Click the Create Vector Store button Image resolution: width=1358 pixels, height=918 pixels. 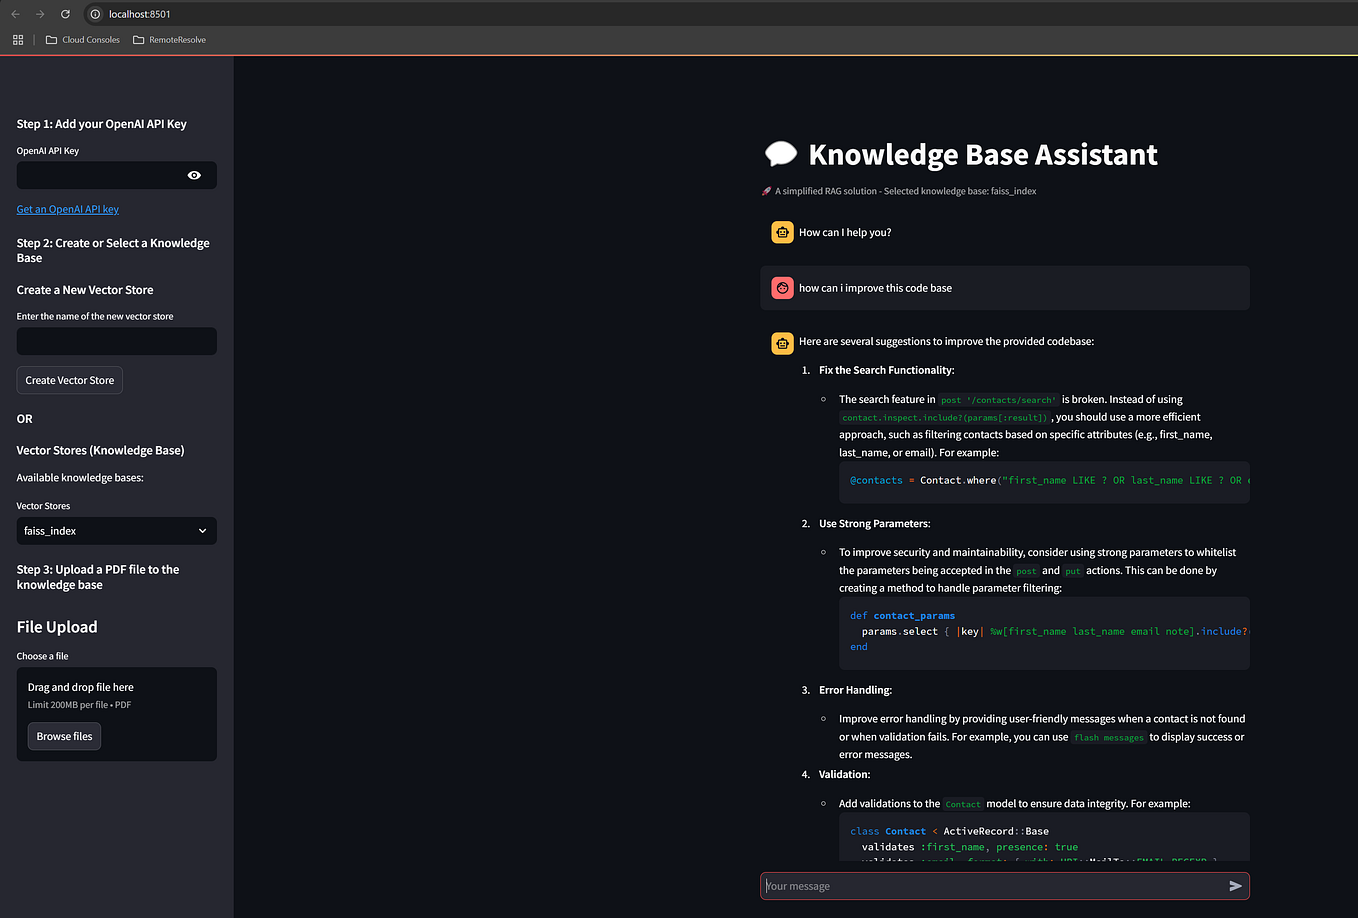point(69,379)
